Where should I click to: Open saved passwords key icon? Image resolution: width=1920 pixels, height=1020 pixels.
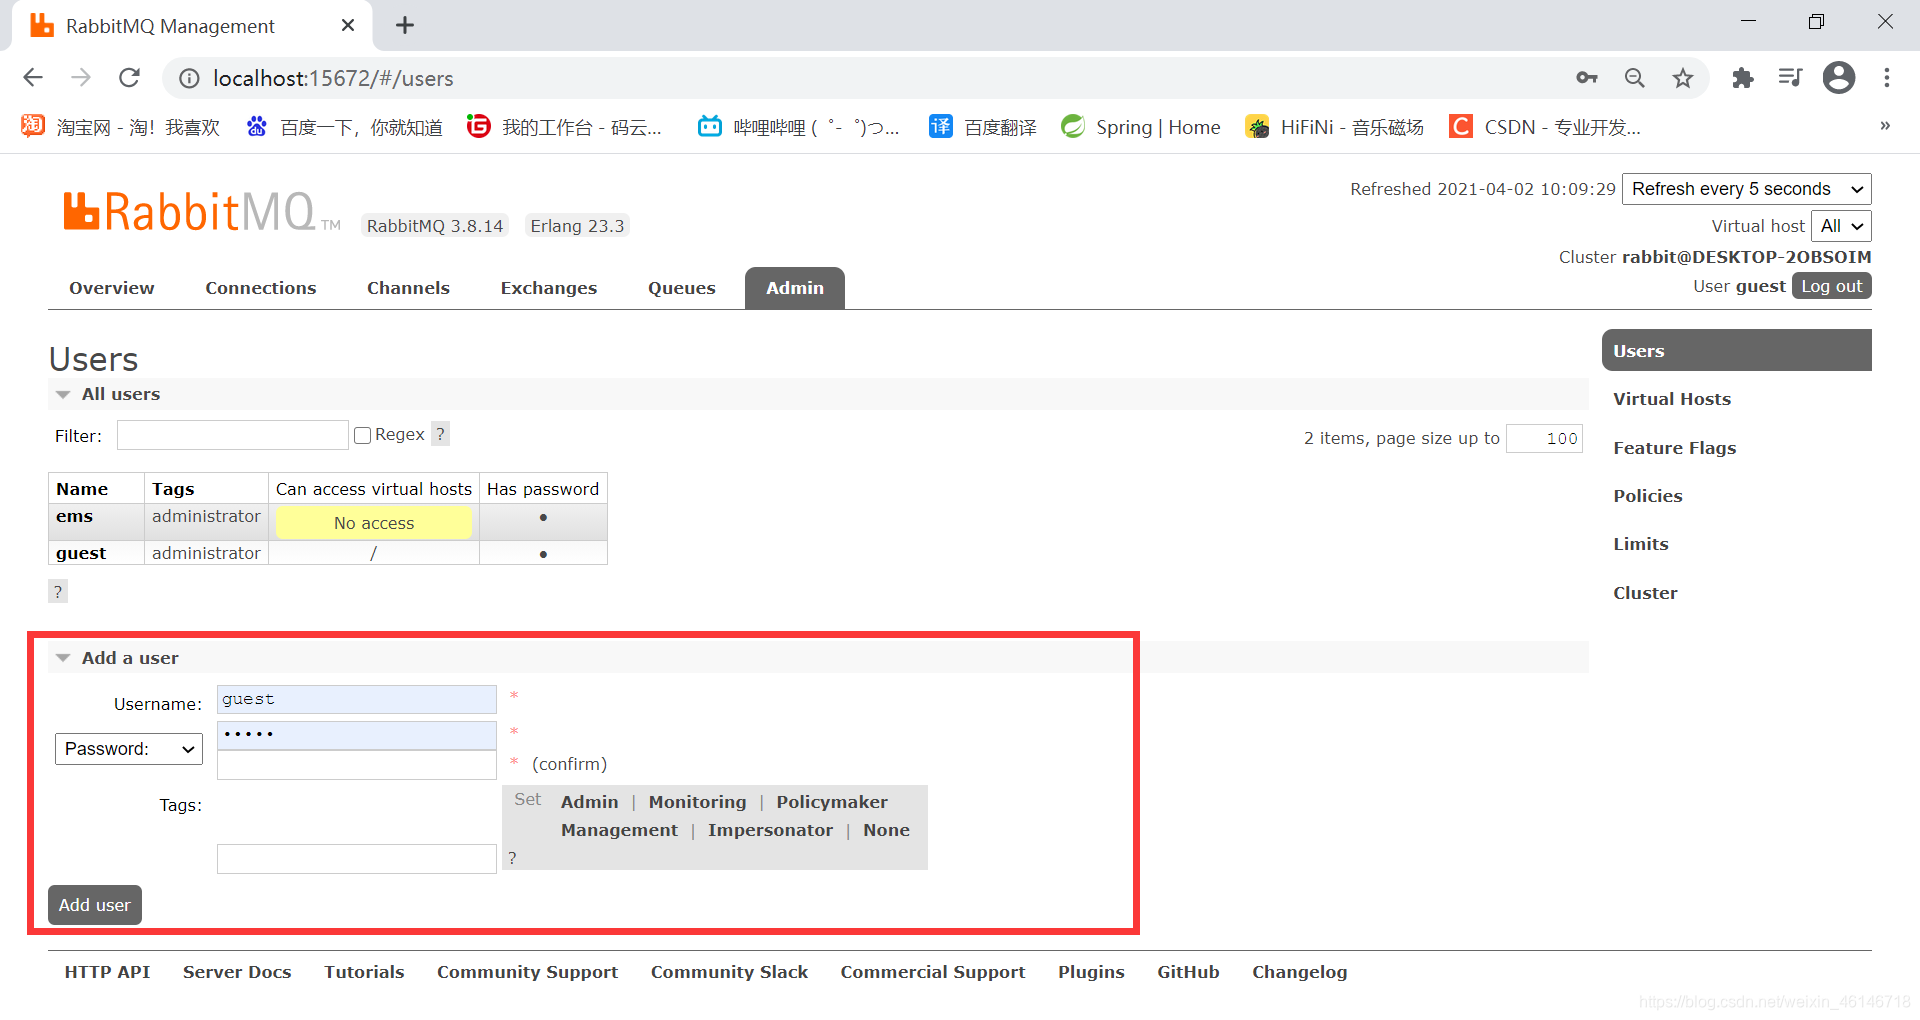coord(1586,78)
